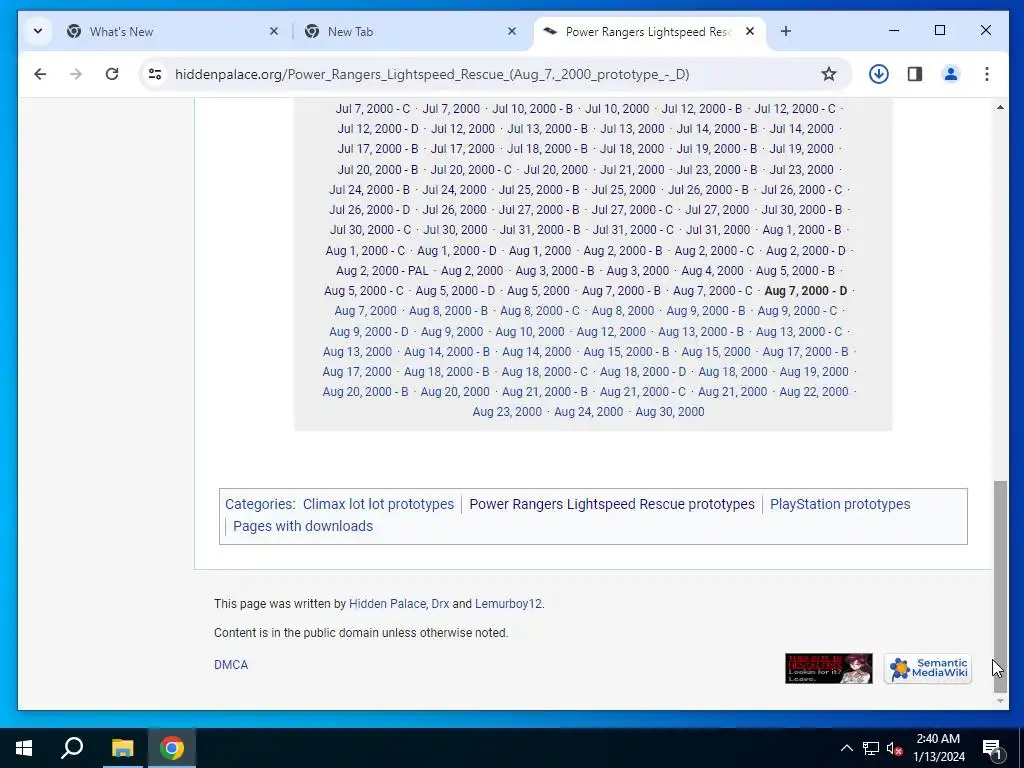
Task: Switch to the New Tab tab
Action: [411, 31]
